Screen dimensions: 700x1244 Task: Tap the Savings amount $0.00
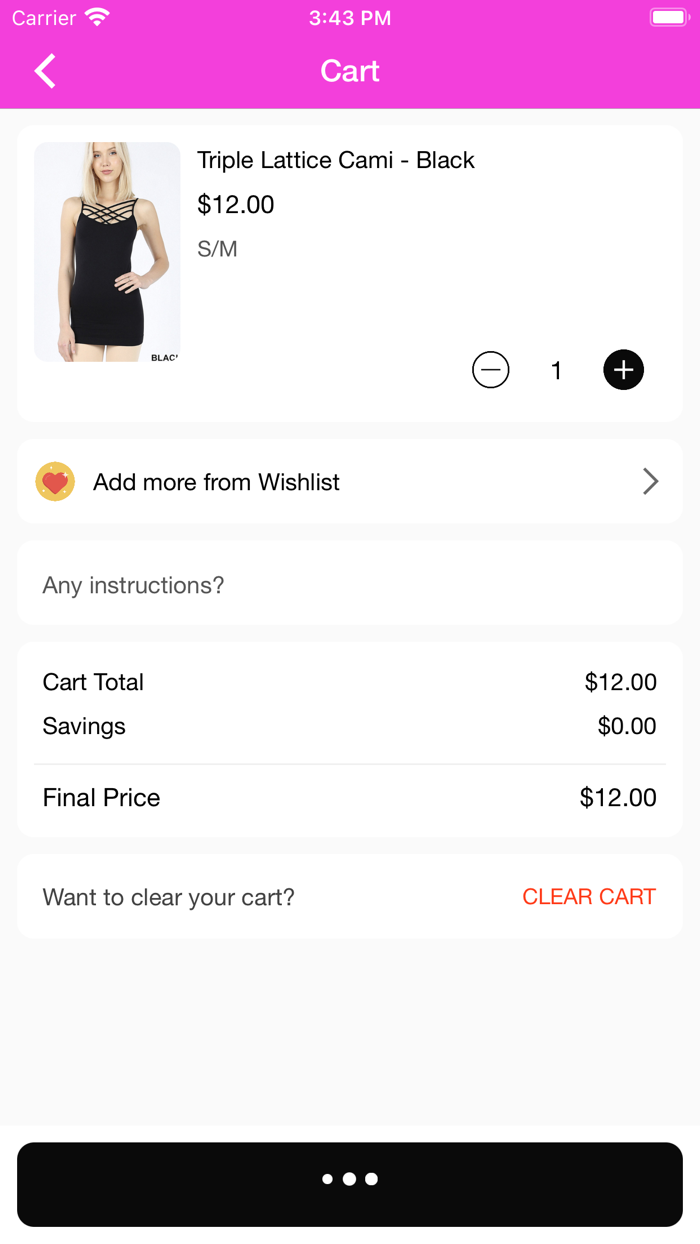(x=627, y=726)
